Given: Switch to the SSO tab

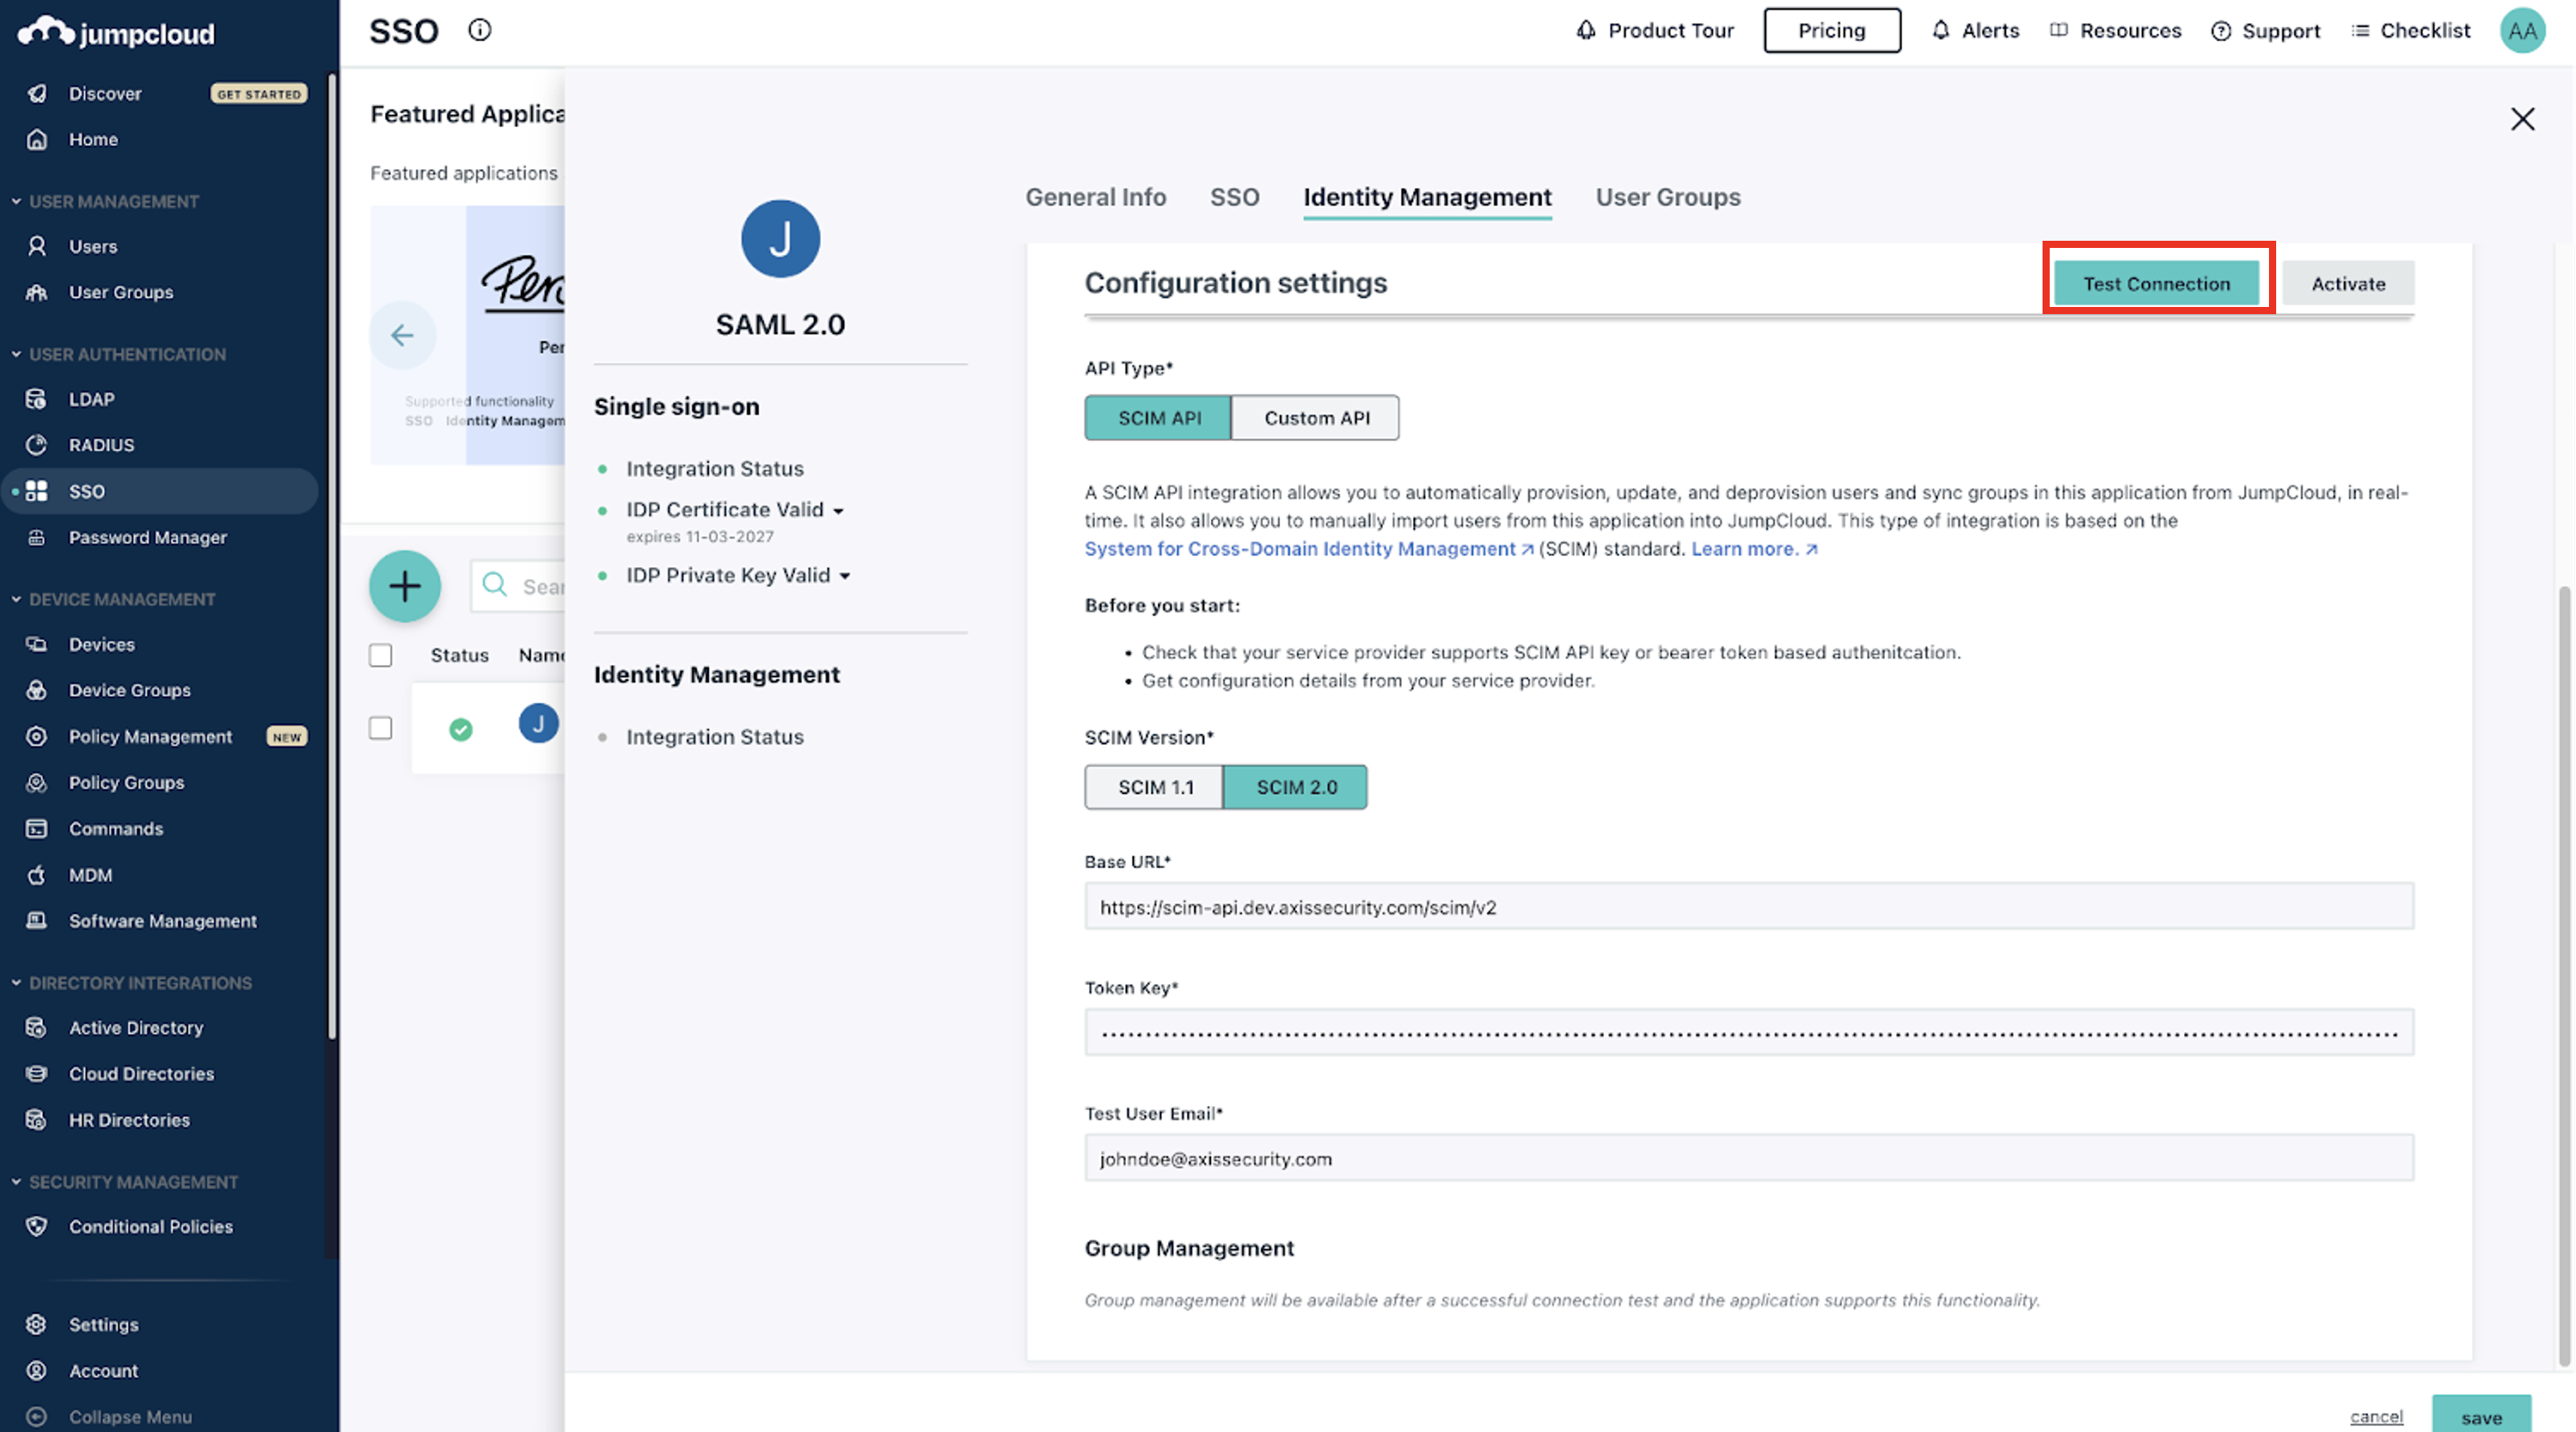Looking at the screenshot, I should [1234, 197].
